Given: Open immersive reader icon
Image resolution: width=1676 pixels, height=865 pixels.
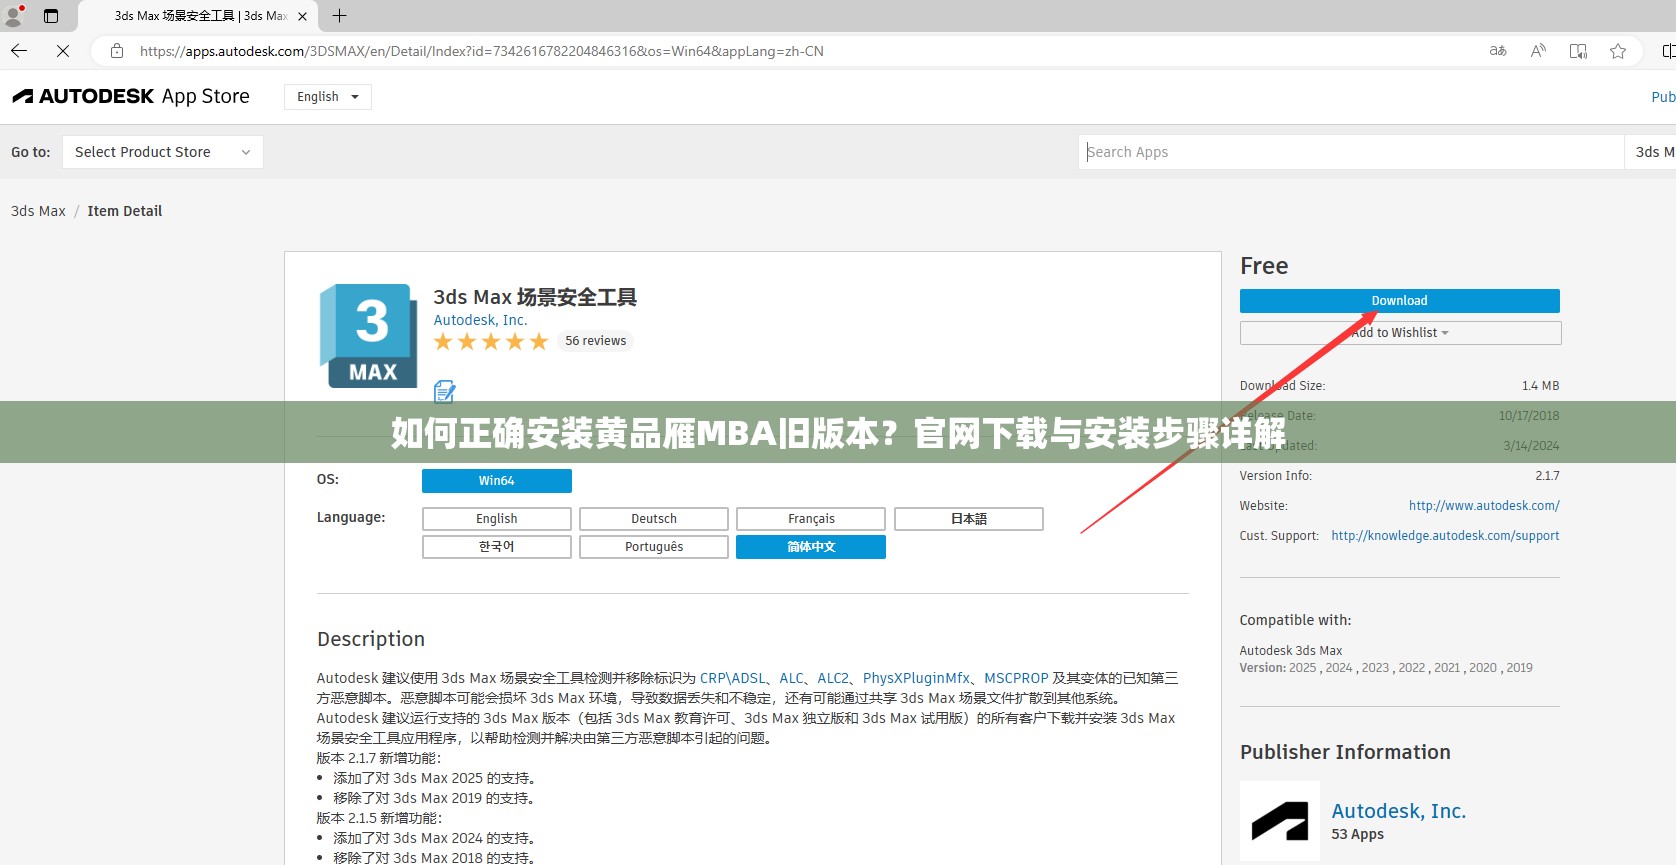Looking at the screenshot, I should (x=1578, y=51).
